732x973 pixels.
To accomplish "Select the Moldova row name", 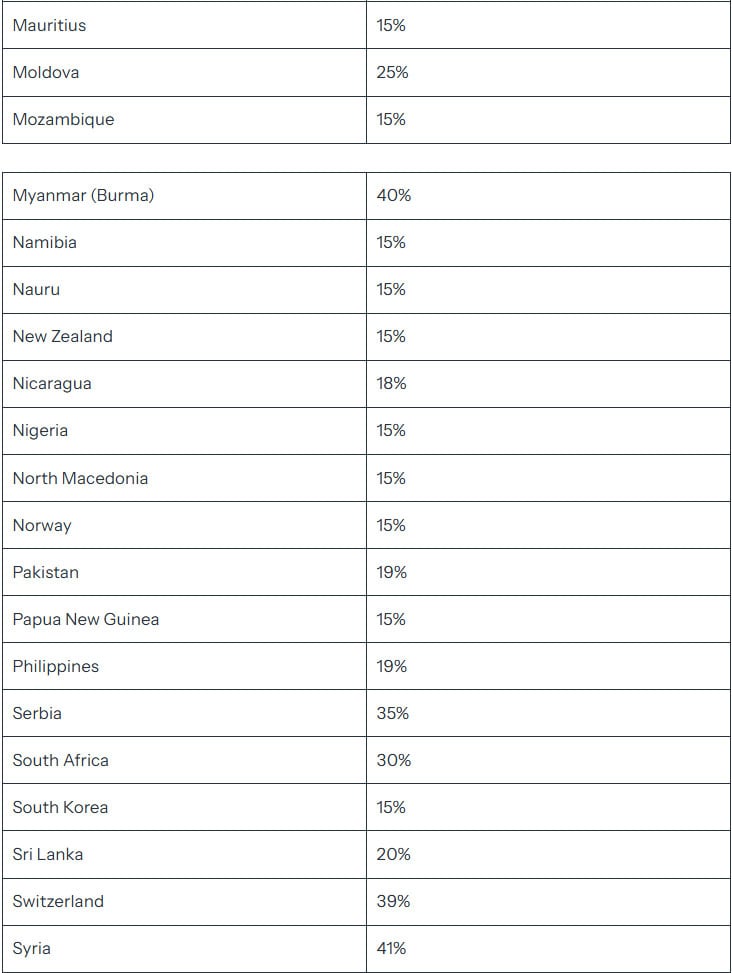I will [46, 72].
